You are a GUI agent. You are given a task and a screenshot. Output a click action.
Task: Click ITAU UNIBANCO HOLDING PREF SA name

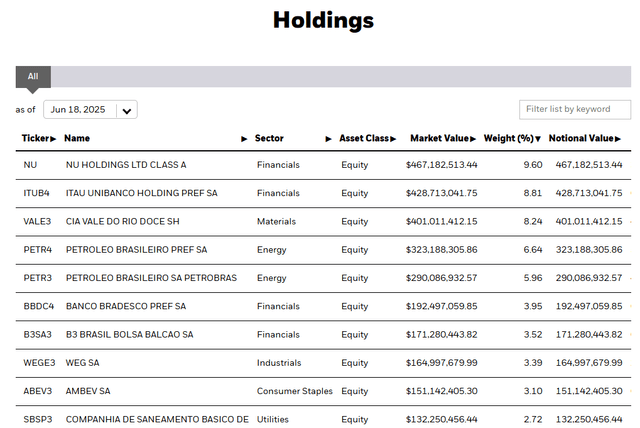[x=142, y=193]
